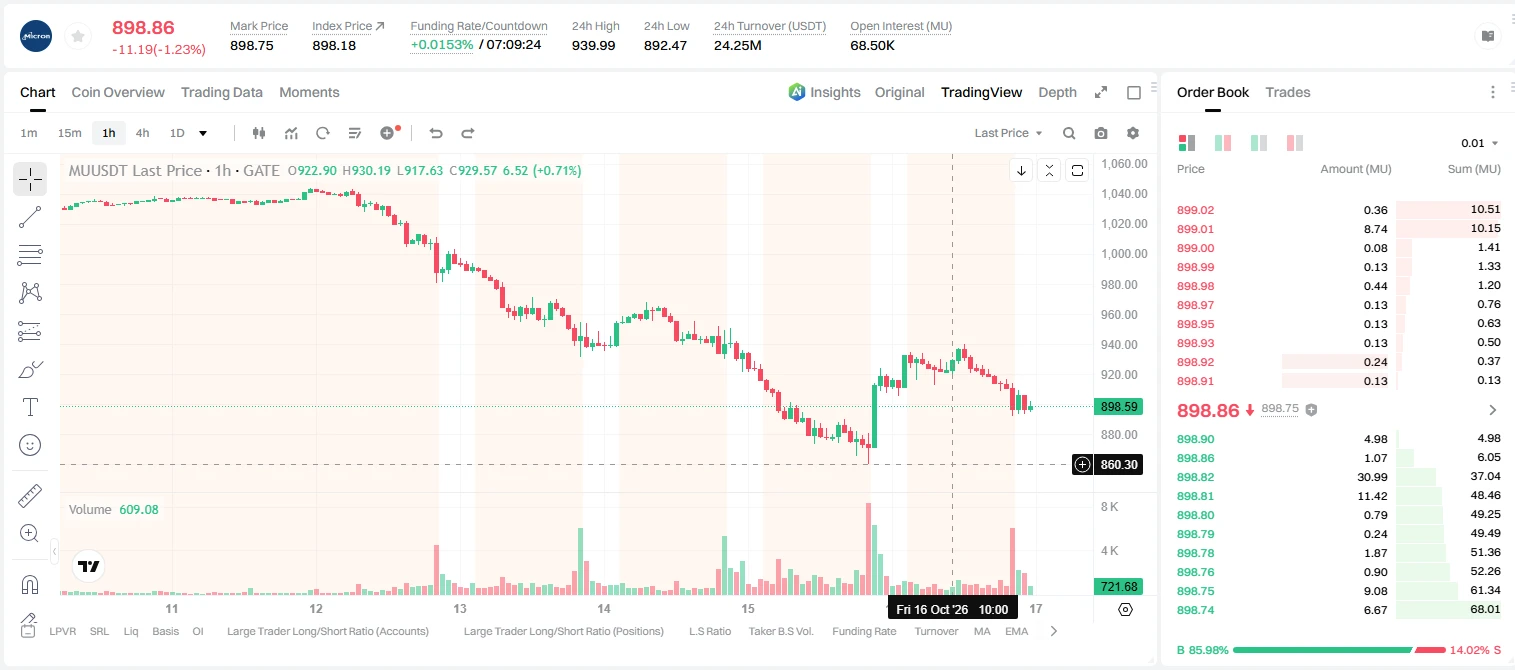The height and width of the screenshot is (670, 1515).
Task: Show both bids and asks in order book
Action: pyautogui.click(x=1187, y=143)
